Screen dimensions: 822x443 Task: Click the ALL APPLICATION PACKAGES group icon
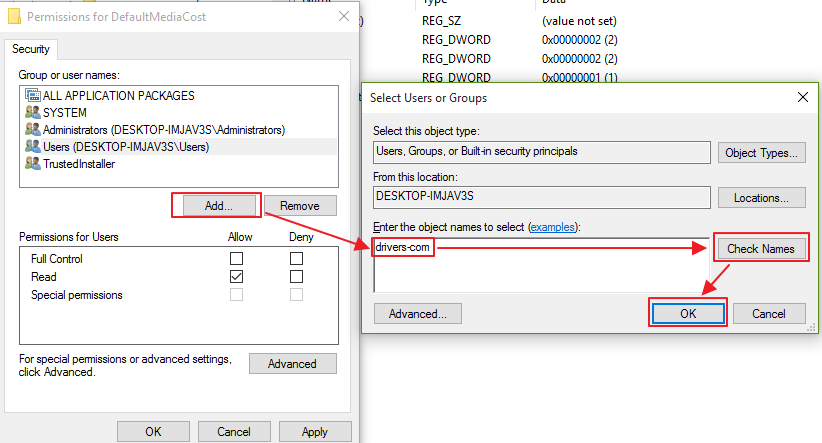pos(33,95)
